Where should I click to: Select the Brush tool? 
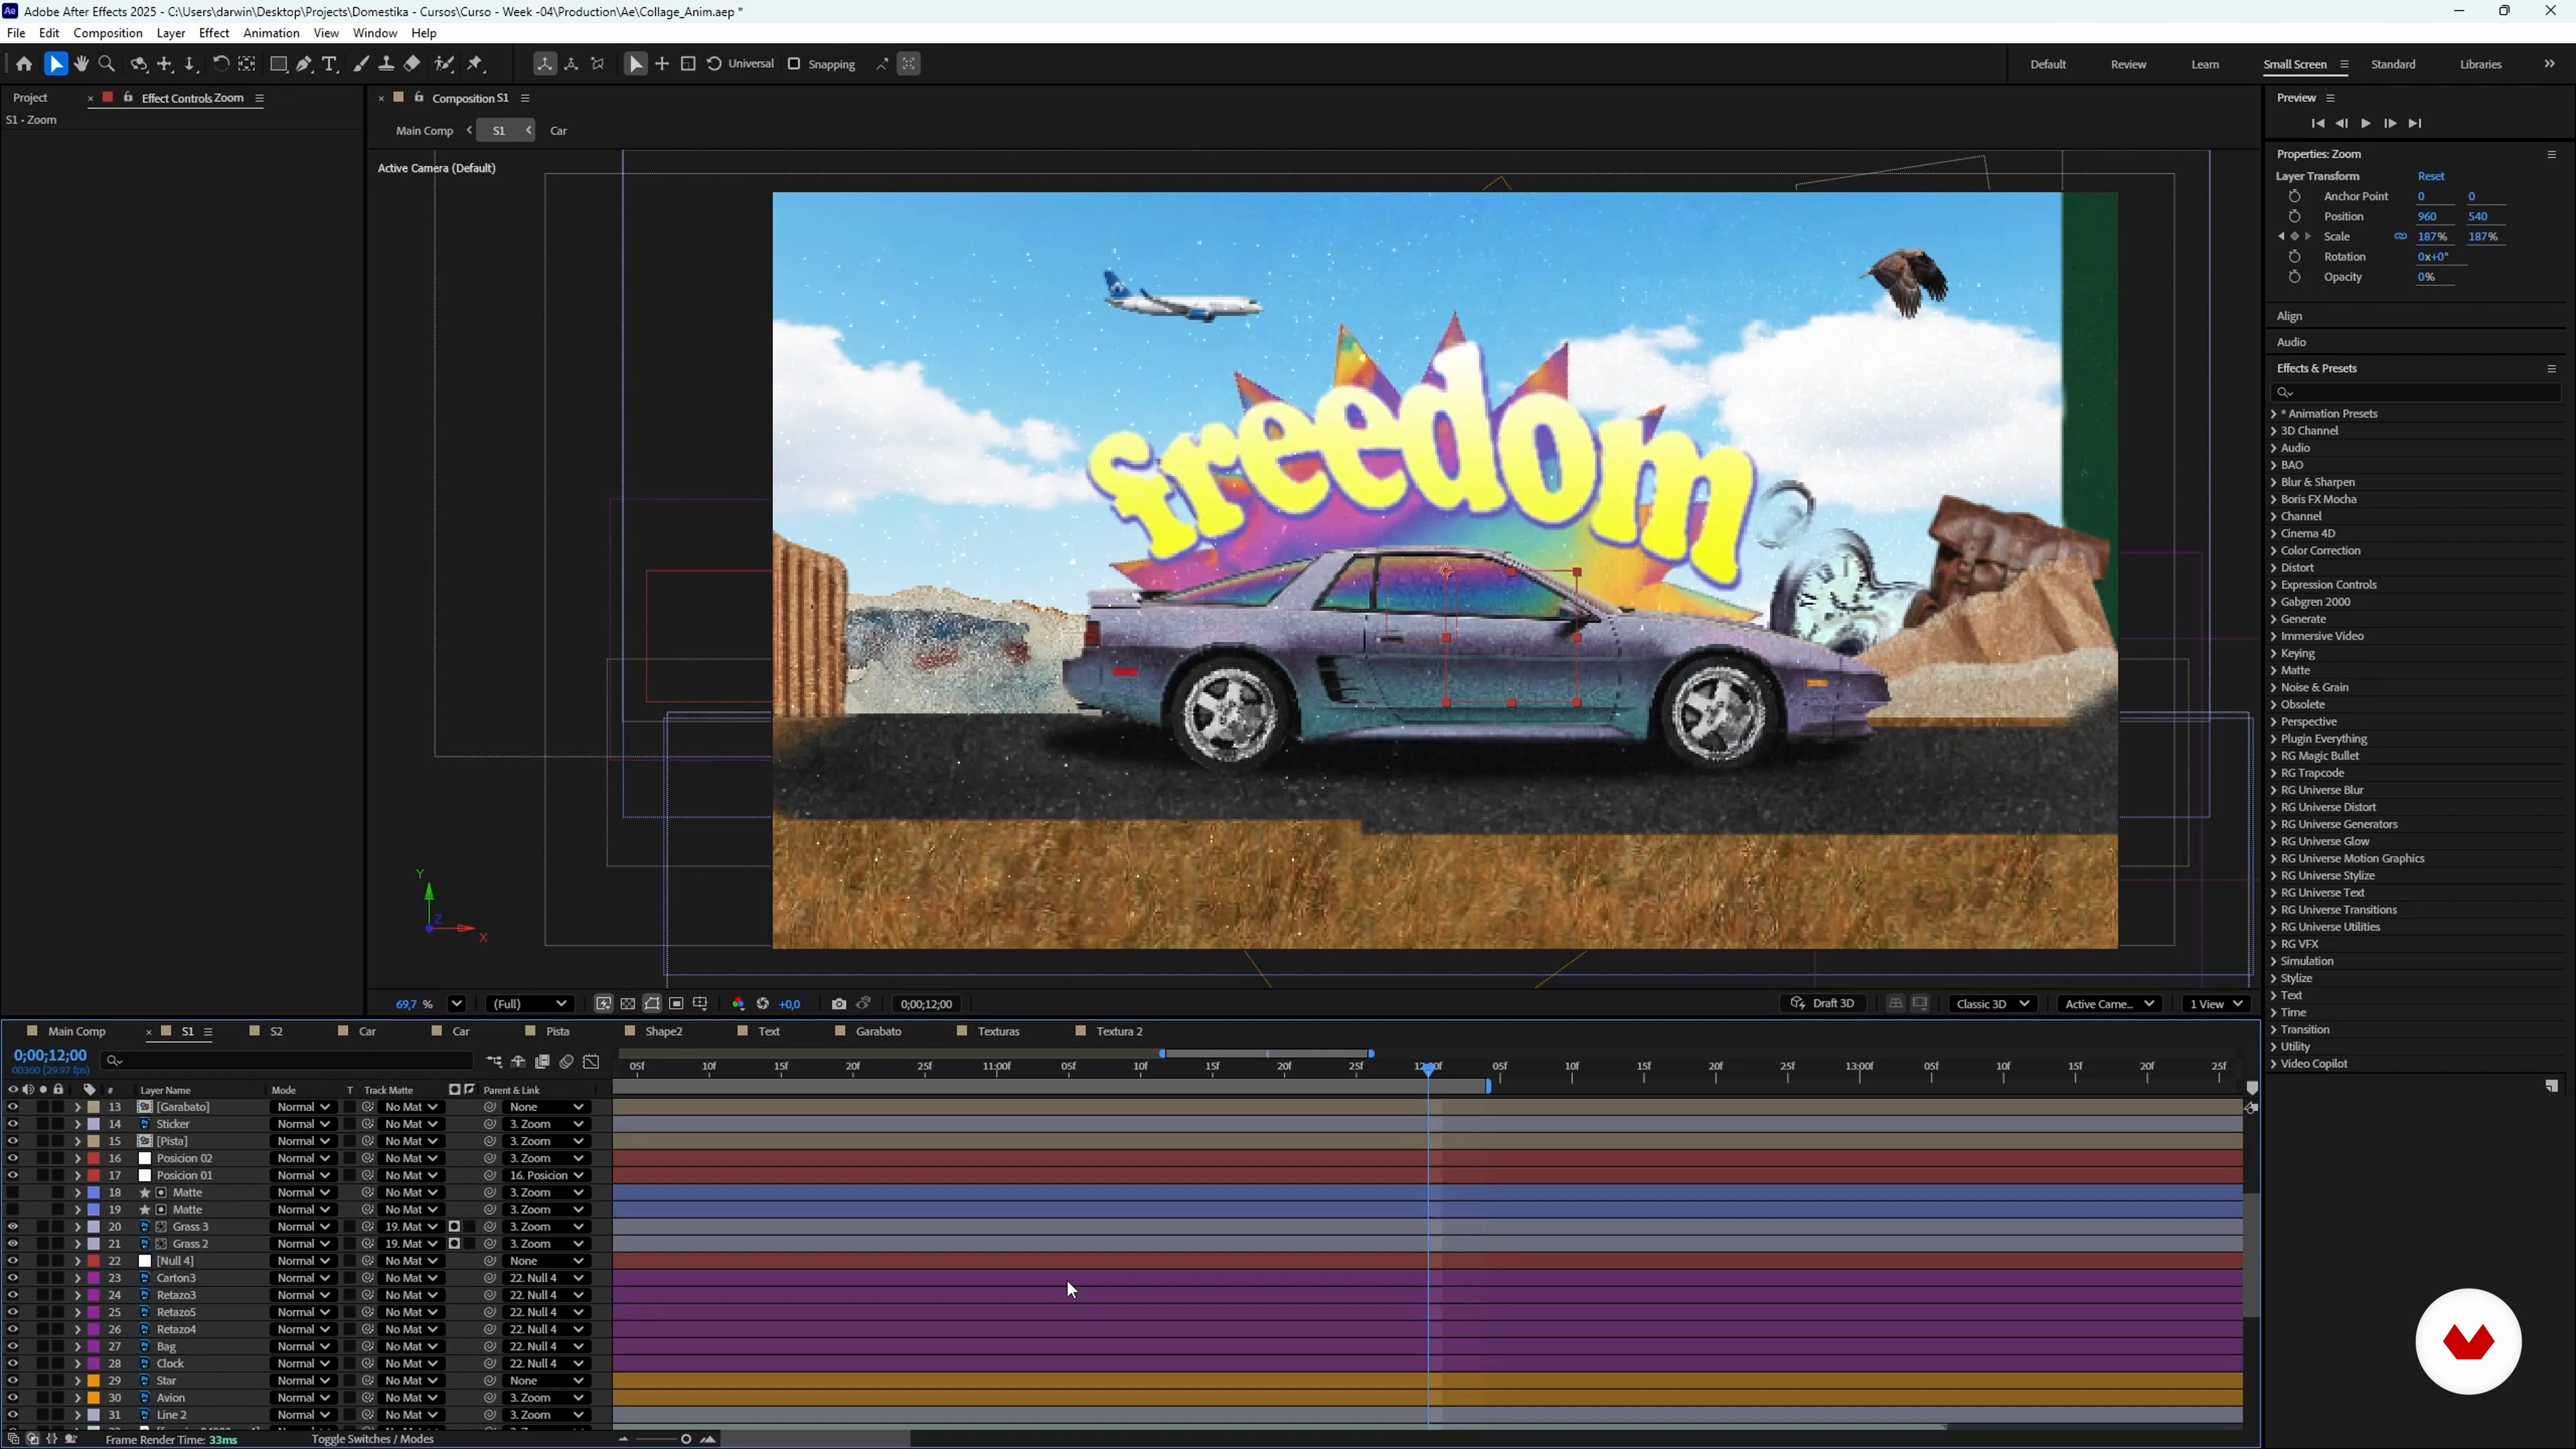[x=361, y=64]
